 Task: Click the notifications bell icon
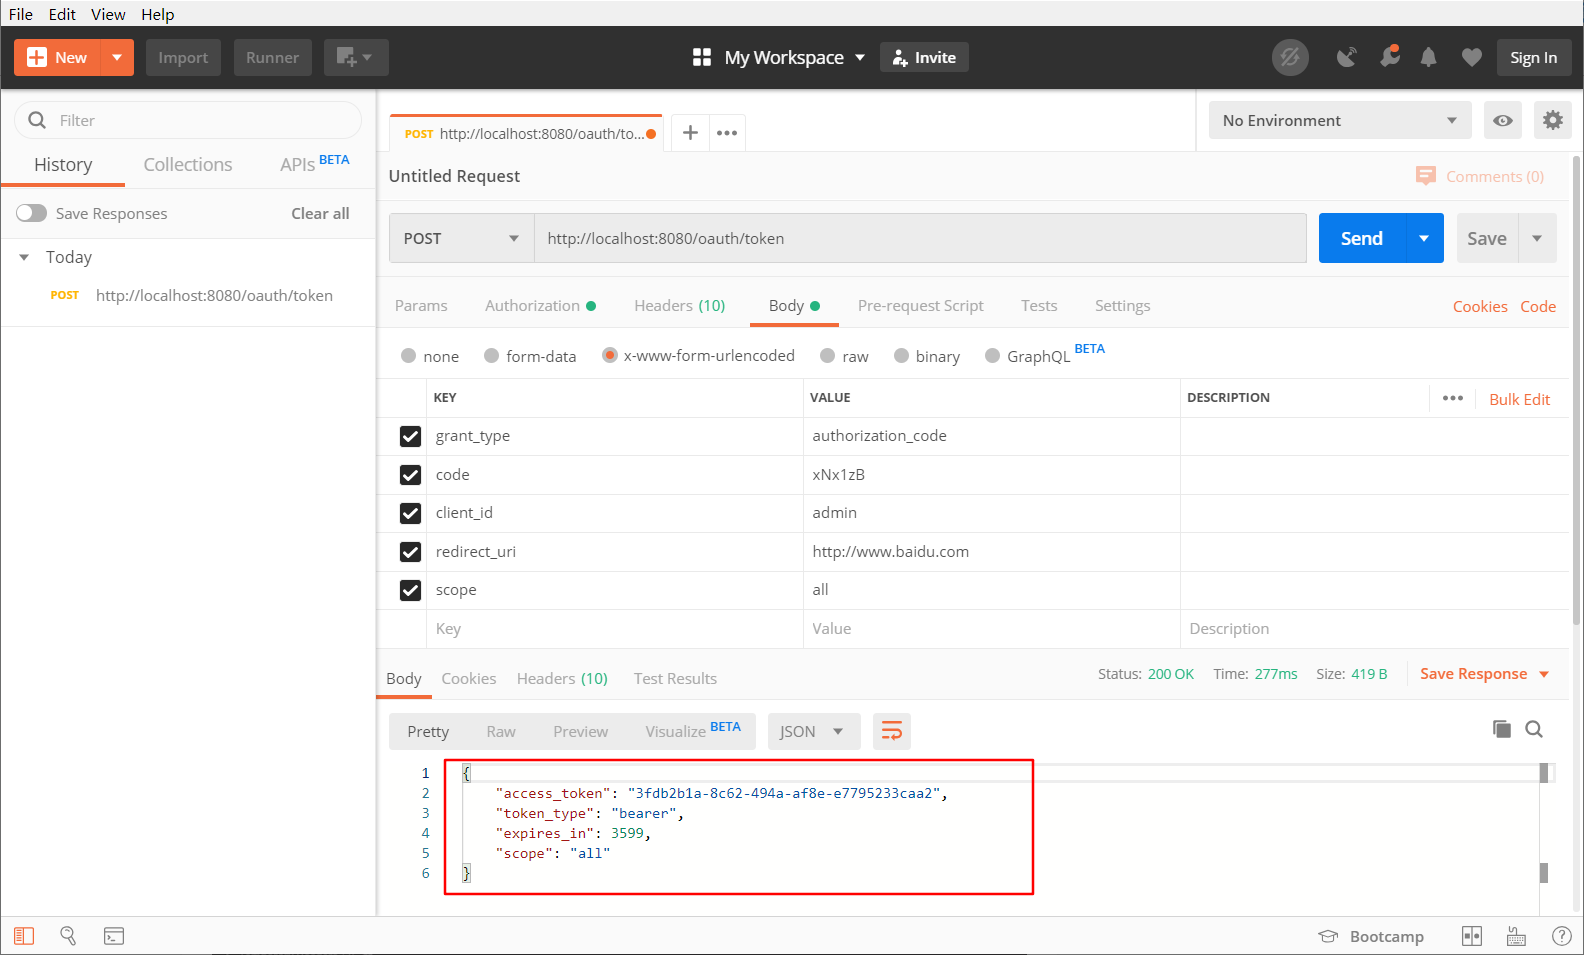(x=1428, y=58)
